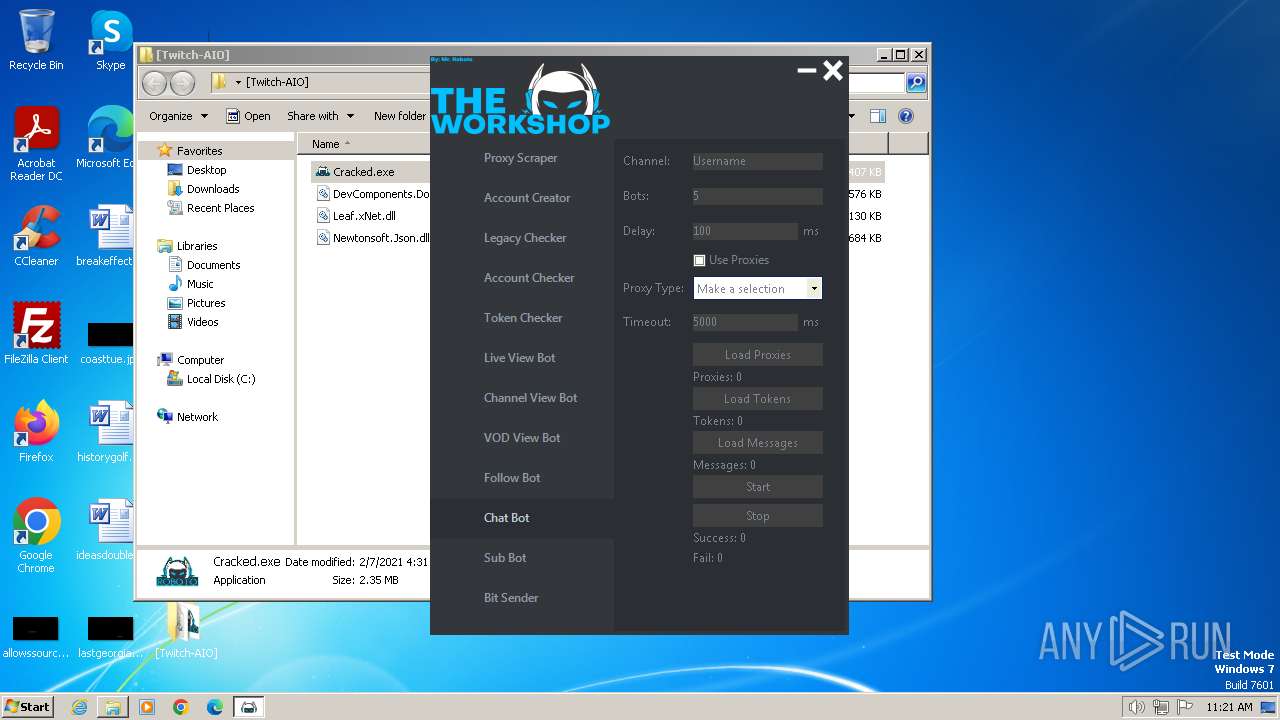Click the Bots count field
This screenshot has width=1280, height=720.
pyautogui.click(x=757, y=196)
